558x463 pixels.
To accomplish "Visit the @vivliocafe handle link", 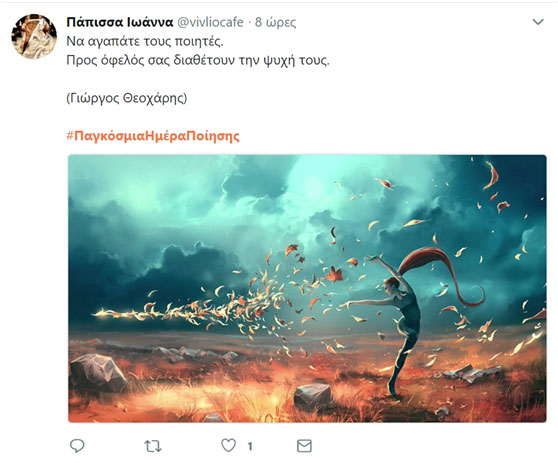I will (210, 22).
